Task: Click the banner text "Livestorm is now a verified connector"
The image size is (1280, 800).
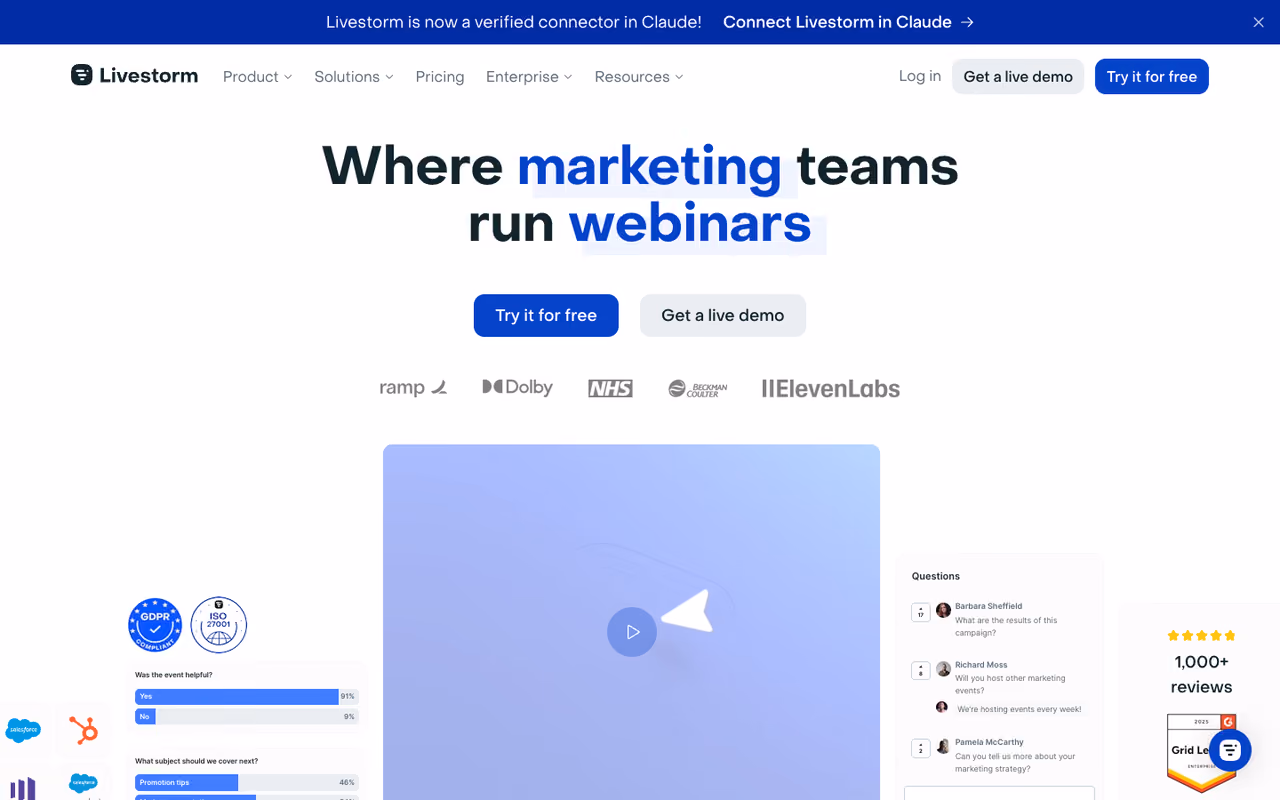Action: pyautogui.click(x=514, y=22)
